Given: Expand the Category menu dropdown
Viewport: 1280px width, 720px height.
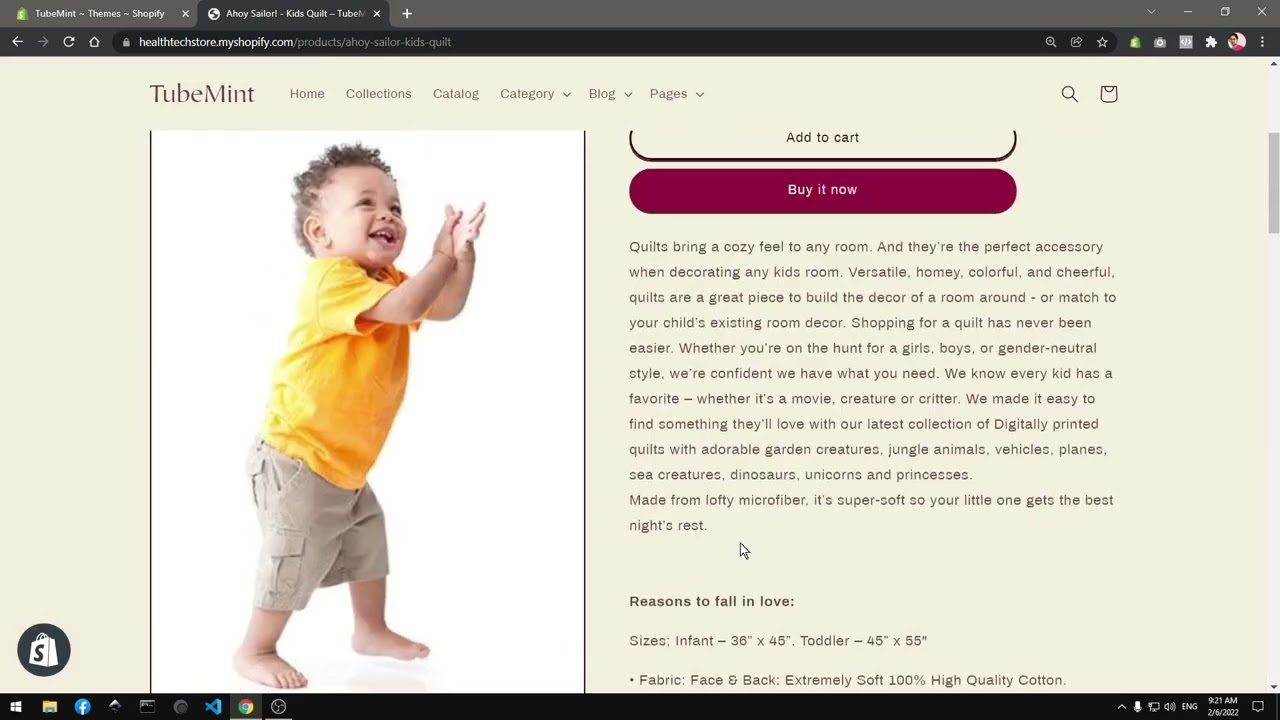Looking at the screenshot, I should 535,94.
